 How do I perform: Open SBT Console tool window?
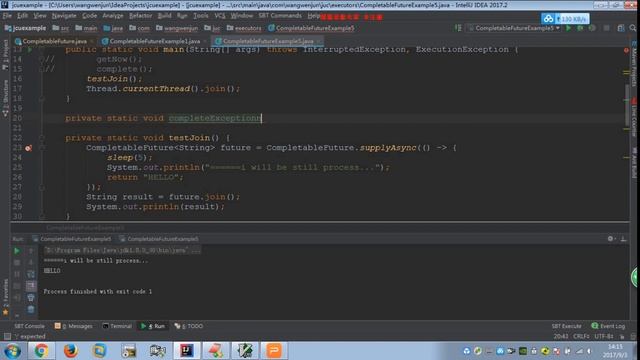pos(29,326)
